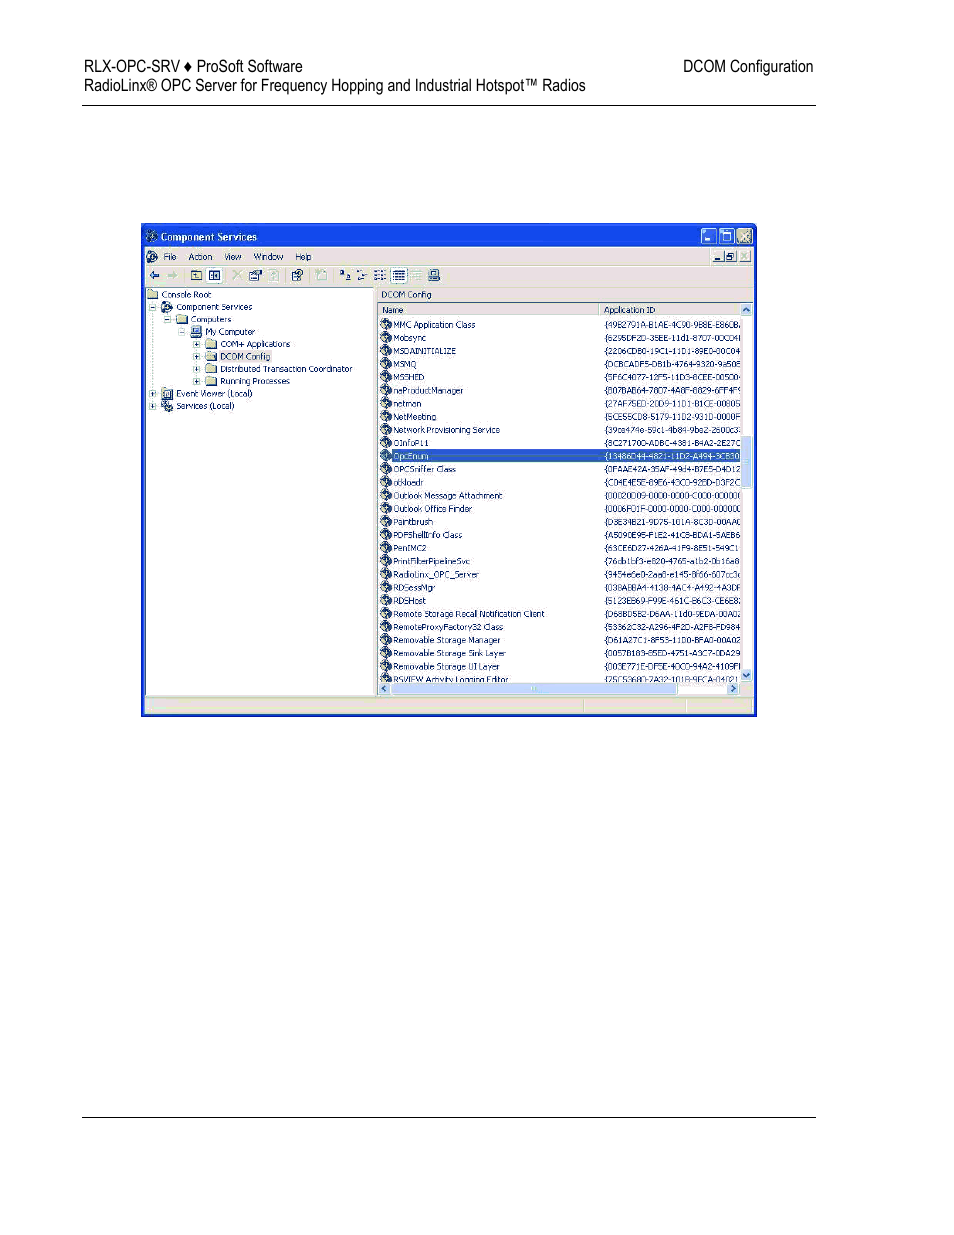This screenshot has height=1235, width=954.
Task: Click the Paintbrush entry icon
Action: coord(385,521)
